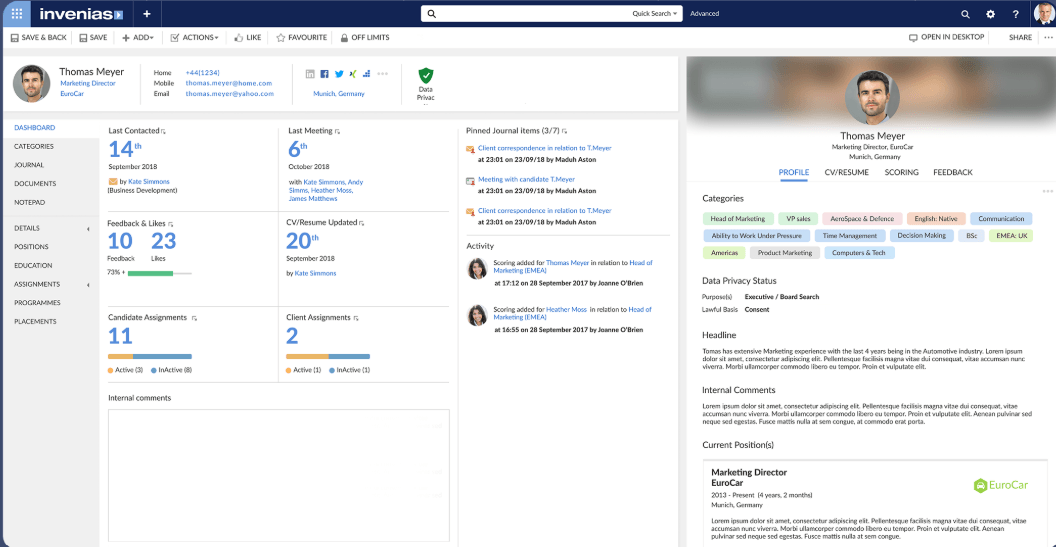This screenshot has height=547, width=1056.
Task: Open the profile panel ellipsis options
Action: point(1047,192)
